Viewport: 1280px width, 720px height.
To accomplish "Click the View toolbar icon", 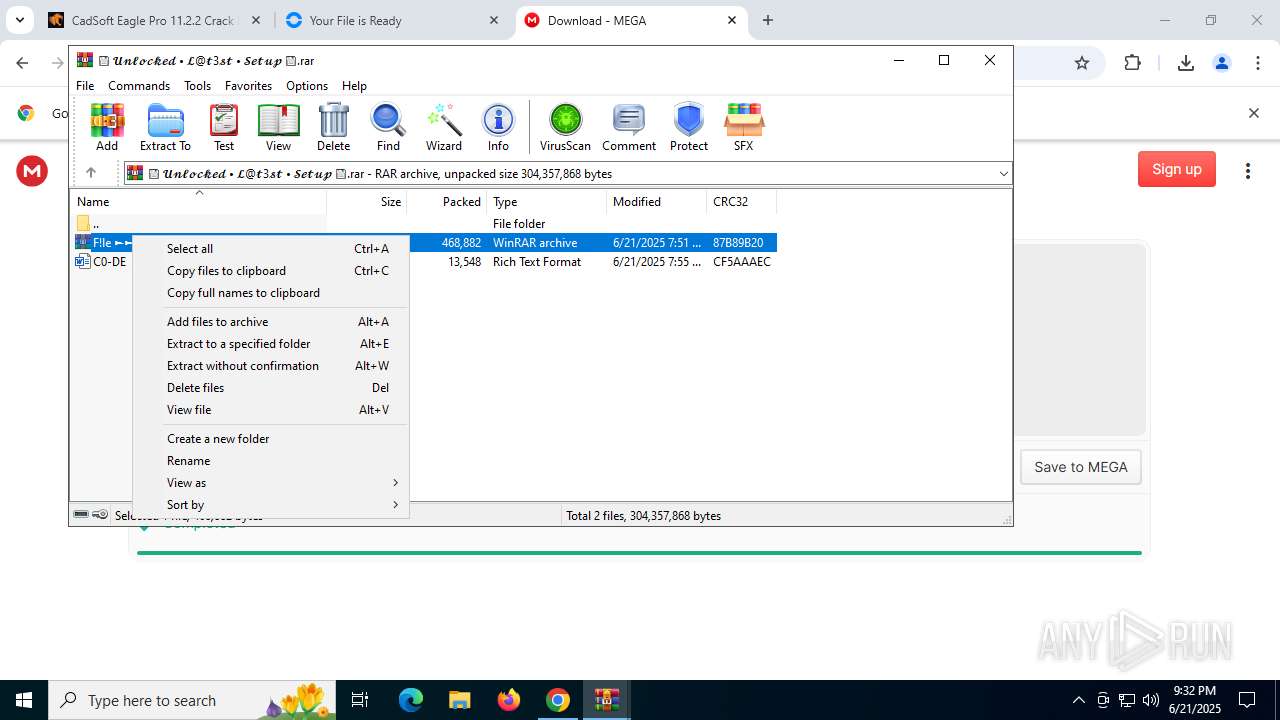I will 278,127.
